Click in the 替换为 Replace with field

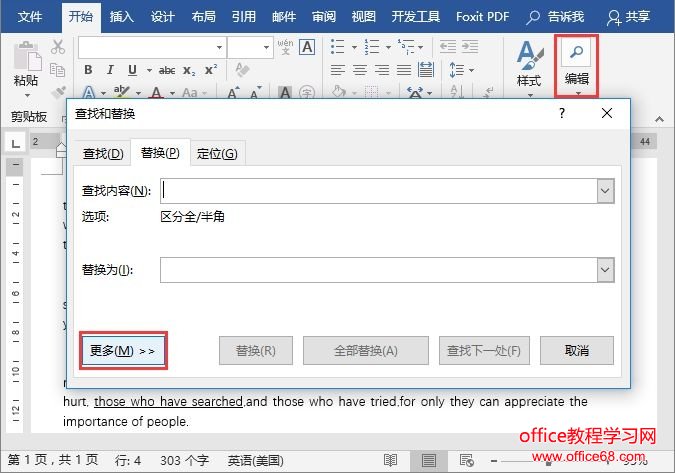pos(379,270)
